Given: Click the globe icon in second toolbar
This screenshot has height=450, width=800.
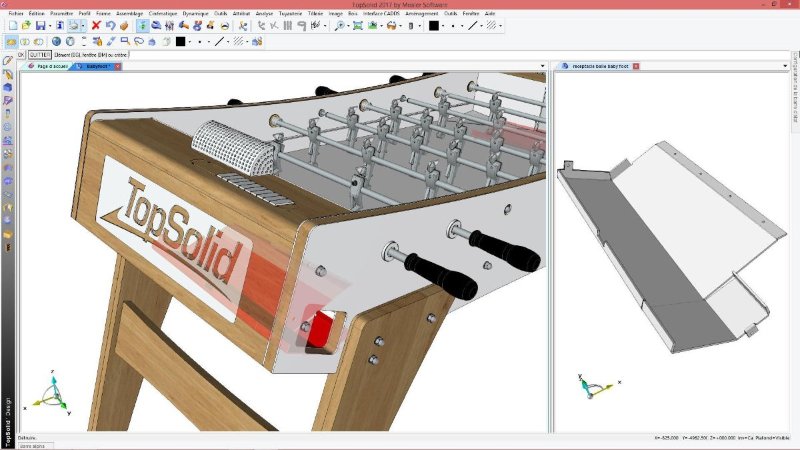Looking at the screenshot, I should [56, 42].
